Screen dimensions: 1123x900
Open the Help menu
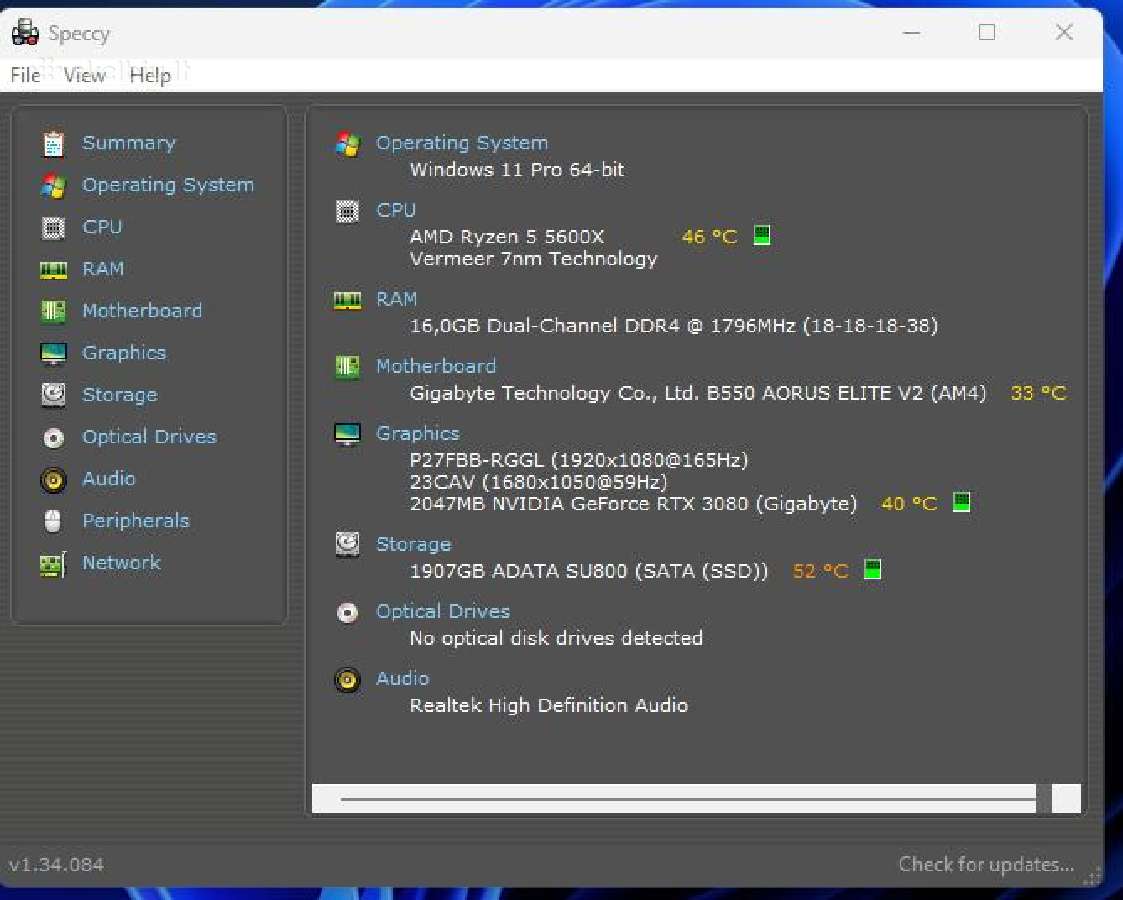coord(150,75)
